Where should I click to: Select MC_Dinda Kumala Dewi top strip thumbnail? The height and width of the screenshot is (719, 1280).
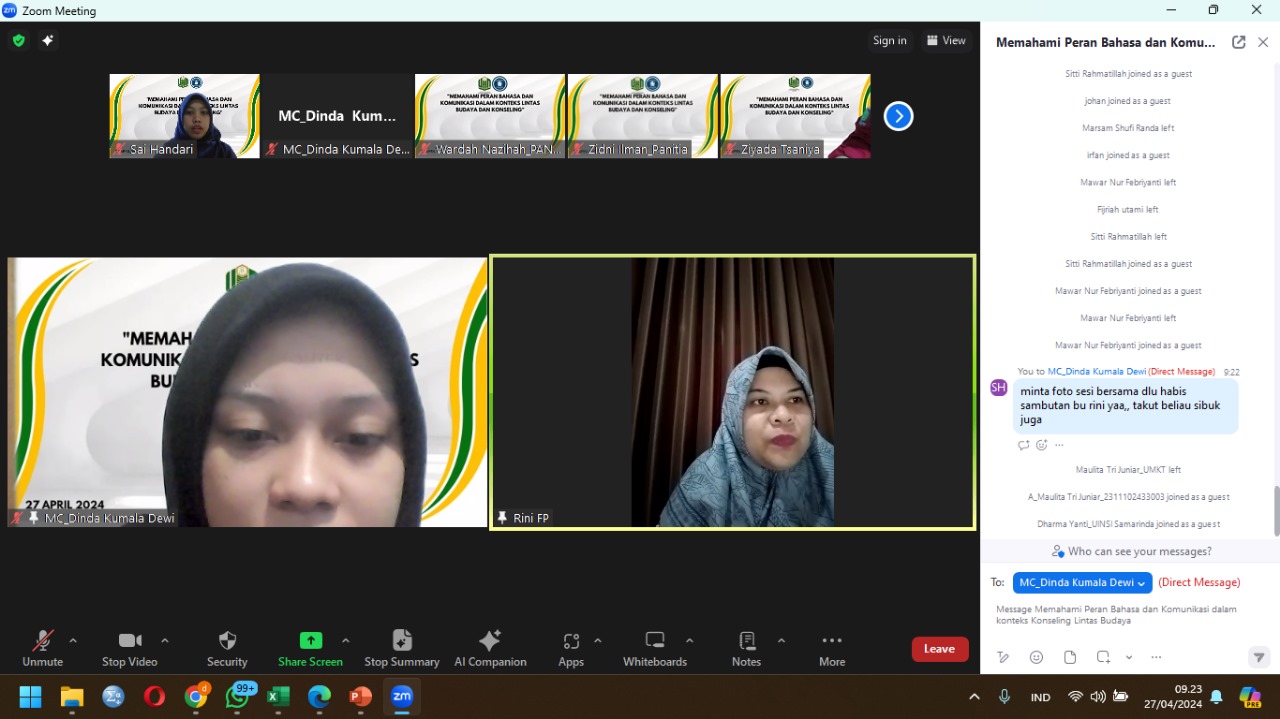coord(337,116)
